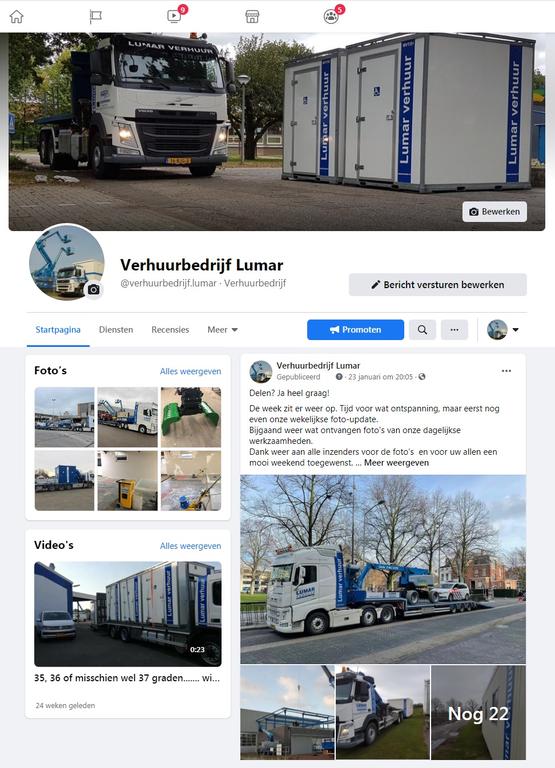Click Bericht versturen bewerken button
This screenshot has width=555, height=768.
(x=437, y=285)
